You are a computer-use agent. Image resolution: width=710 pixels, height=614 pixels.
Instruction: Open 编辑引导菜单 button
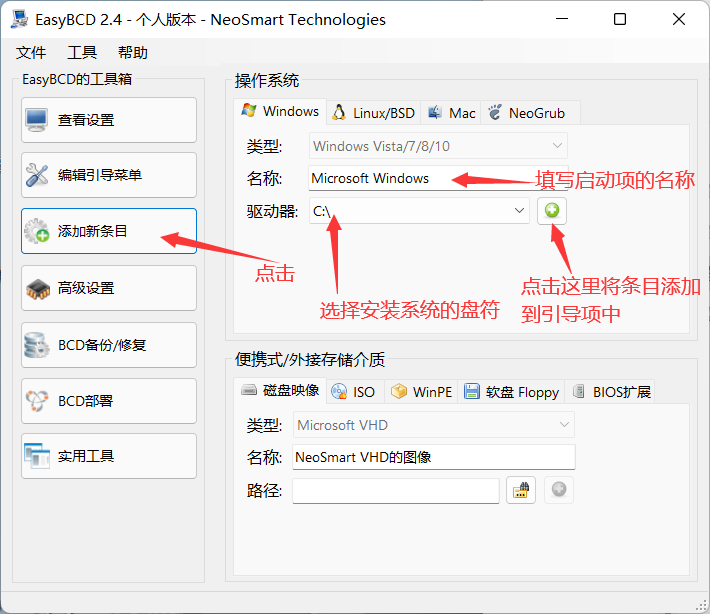click(109, 175)
